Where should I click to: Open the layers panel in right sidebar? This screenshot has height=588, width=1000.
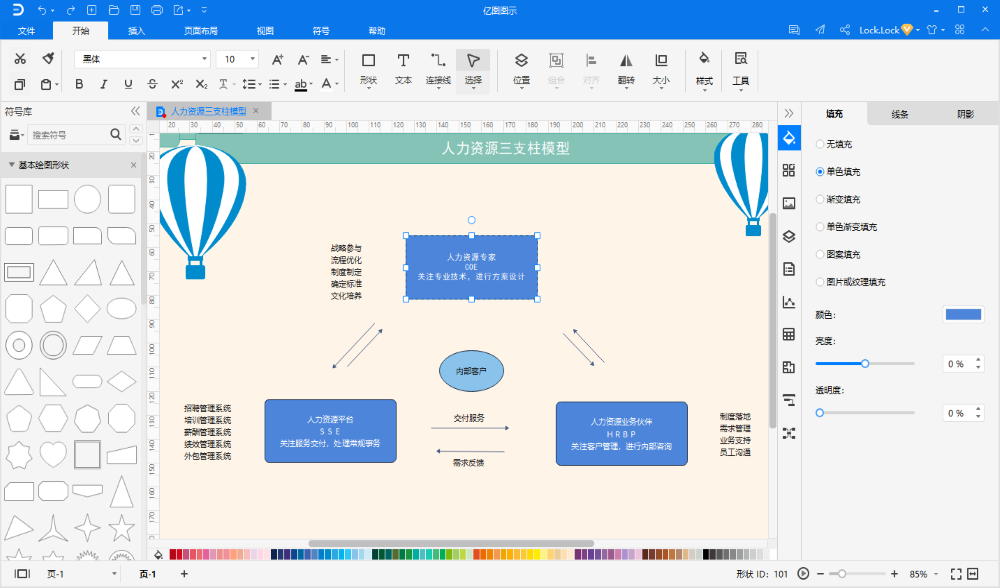point(789,236)
